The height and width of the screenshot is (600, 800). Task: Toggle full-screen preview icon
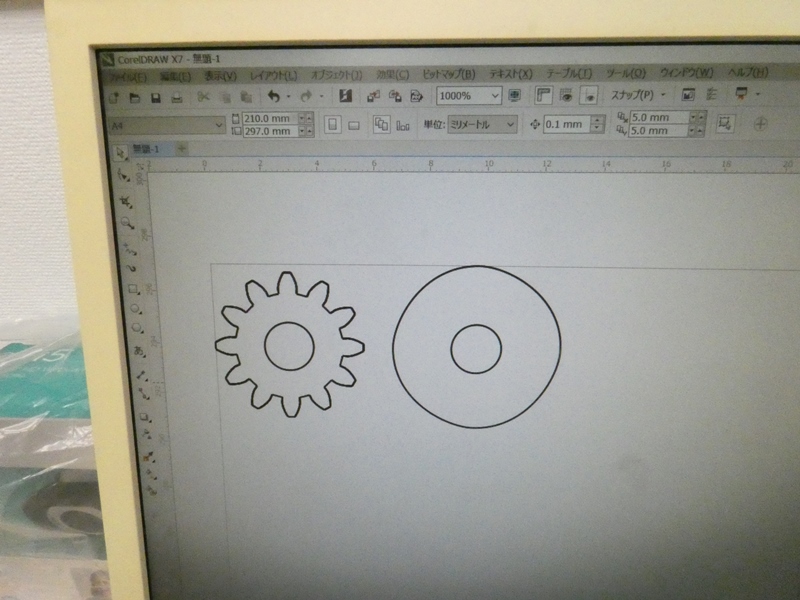coord(515,95)
